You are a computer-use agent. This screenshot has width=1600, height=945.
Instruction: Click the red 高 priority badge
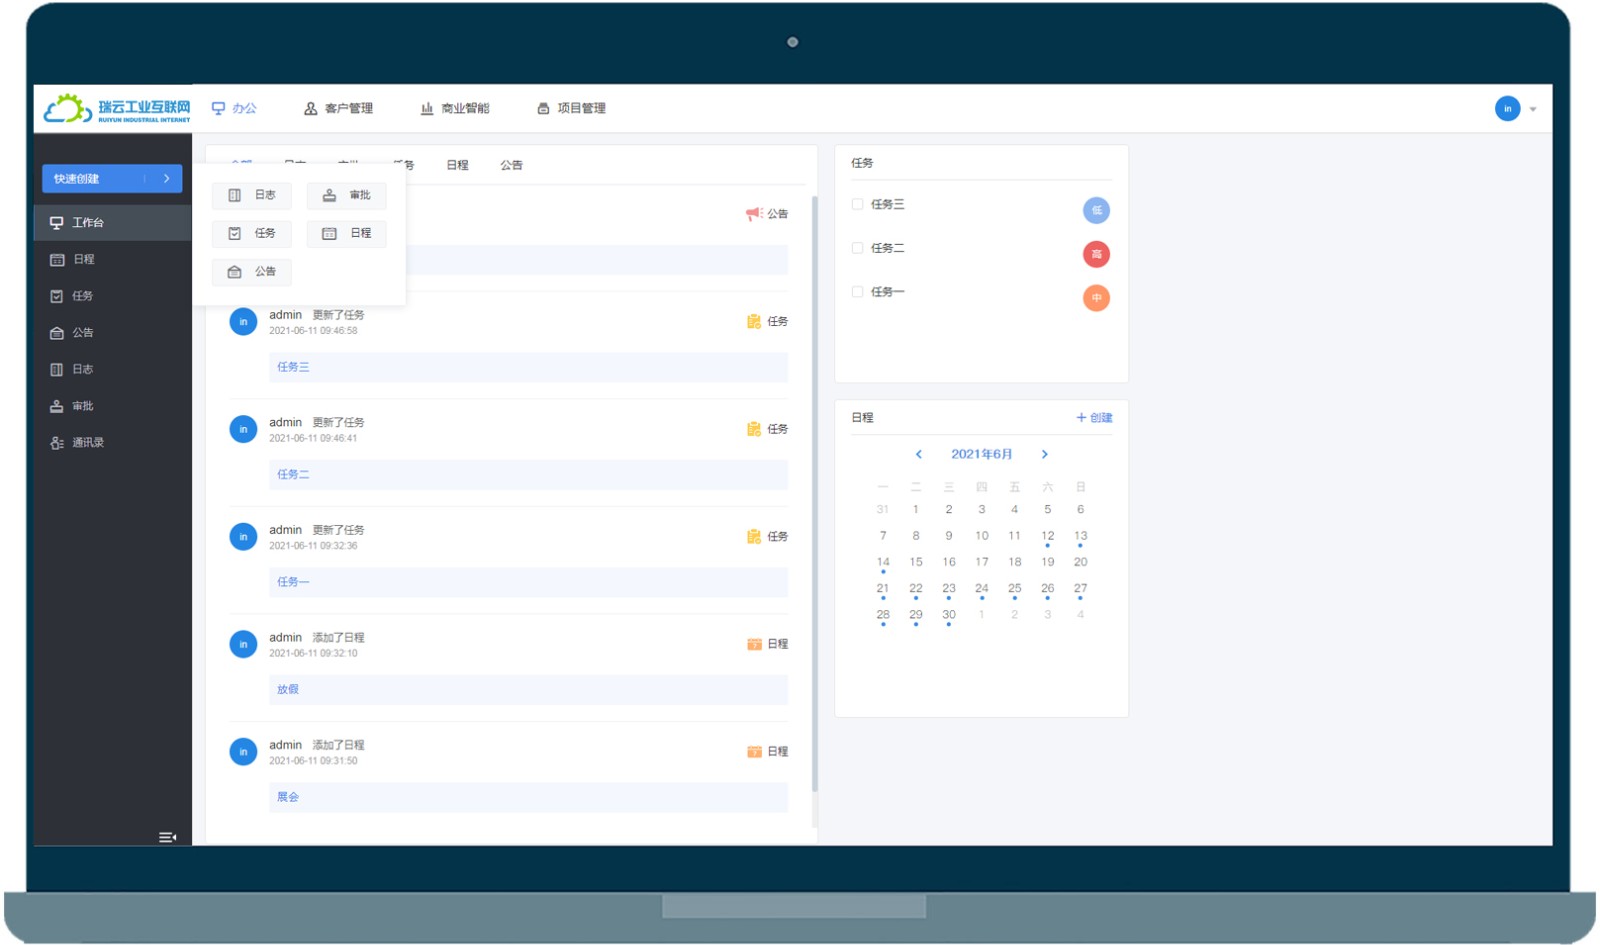coord(1096,254)
